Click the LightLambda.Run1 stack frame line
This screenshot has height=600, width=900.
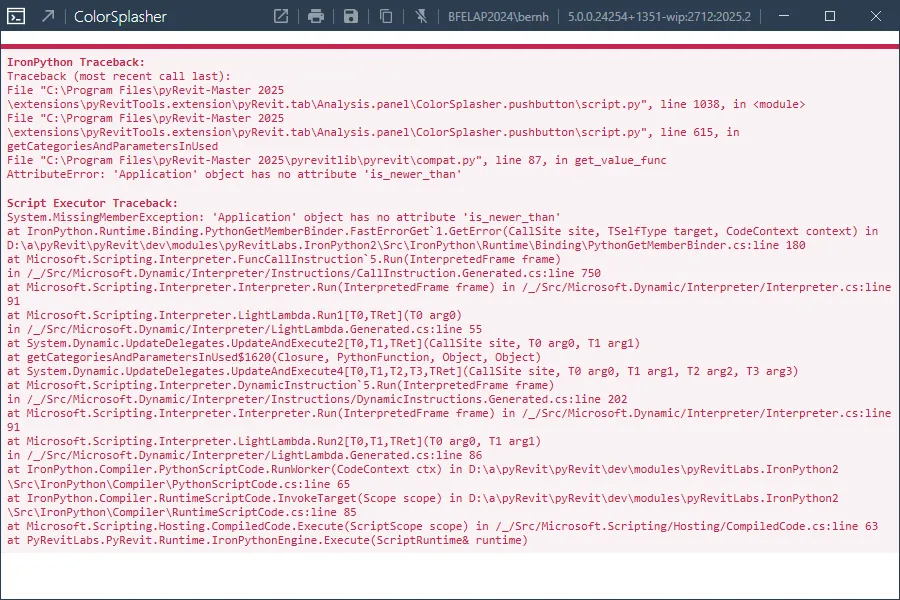pos(234,315)
